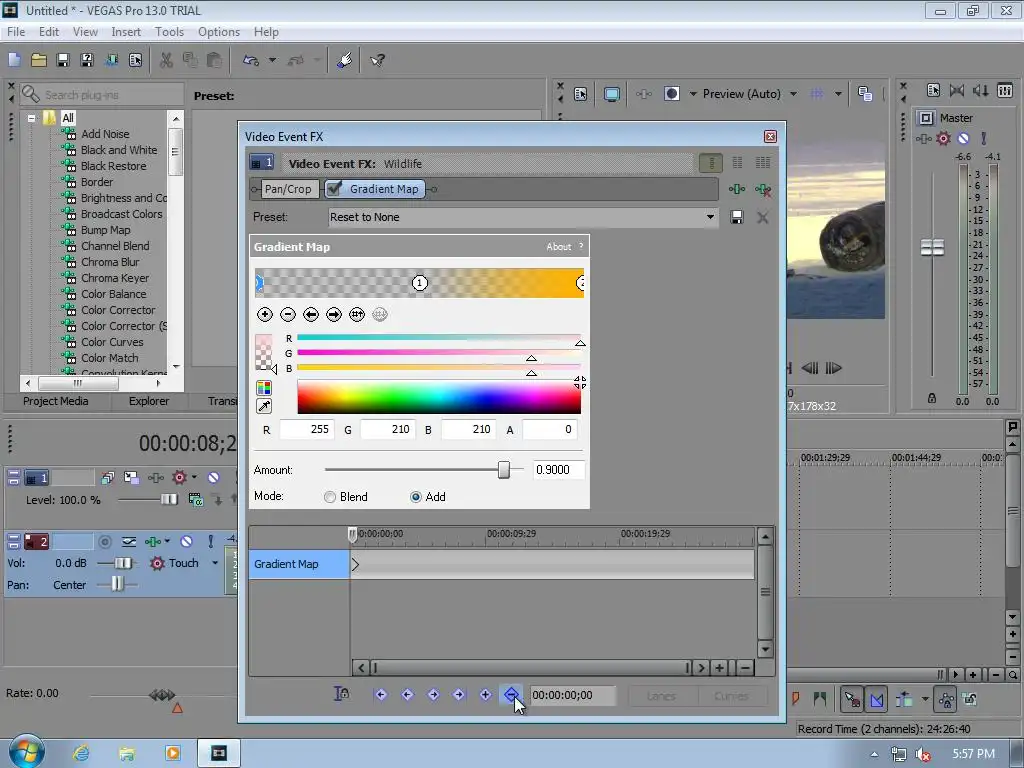This screenshot has height=768, width=1024.
Task: Open the Preview (Auto) quality dropdown
Action: pyautogui.click(x=793, y=94)
